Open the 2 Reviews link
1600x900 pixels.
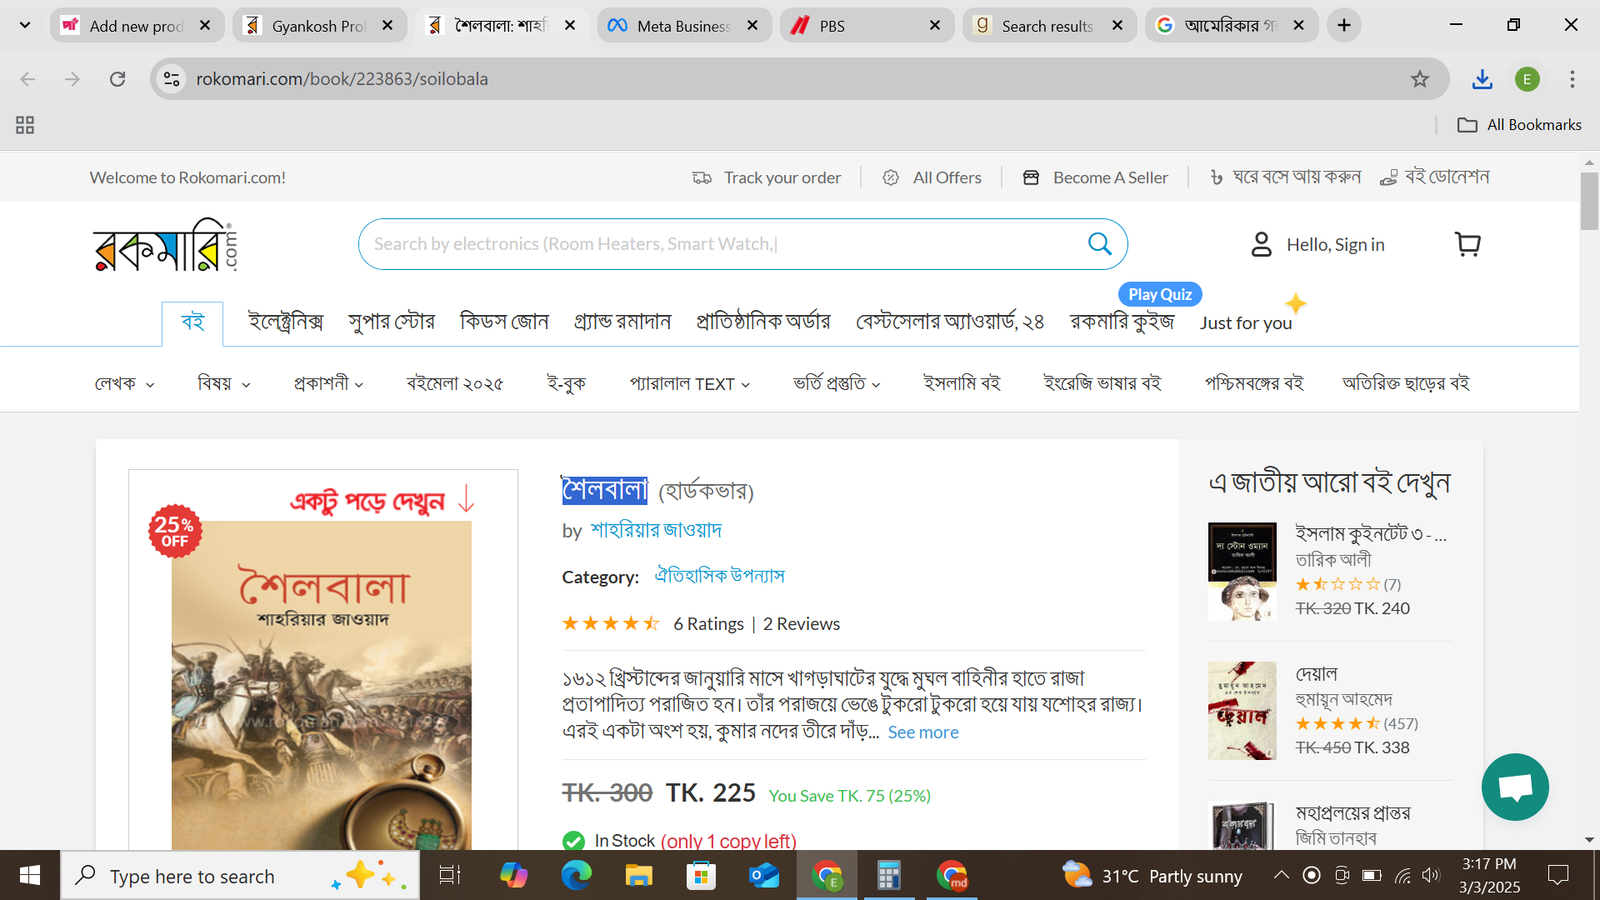pyautogui.click(x=801, y=624)
